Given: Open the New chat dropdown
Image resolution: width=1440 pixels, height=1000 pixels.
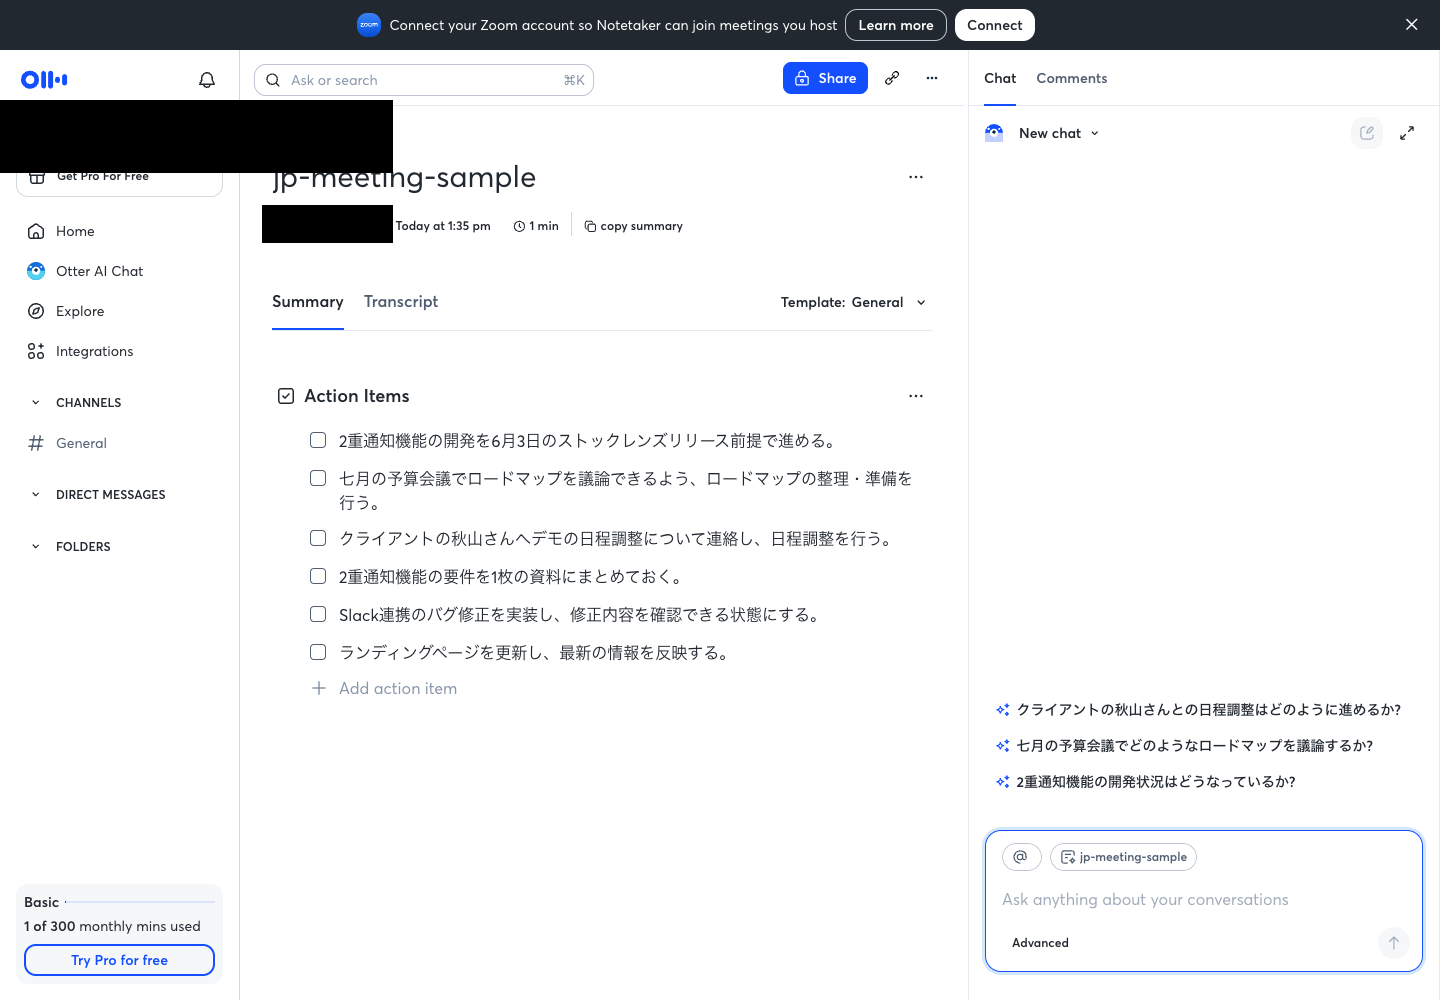Looking at the screenshot, I should [1059, 133].
